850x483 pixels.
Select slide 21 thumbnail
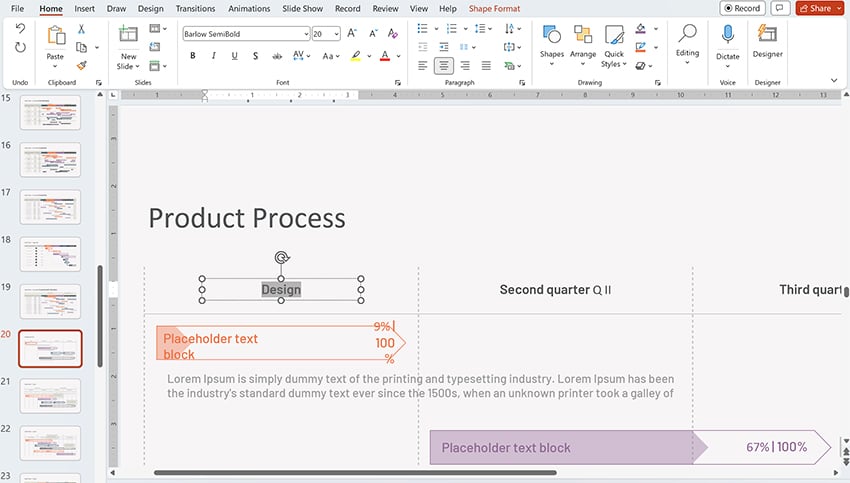point(50,395)
